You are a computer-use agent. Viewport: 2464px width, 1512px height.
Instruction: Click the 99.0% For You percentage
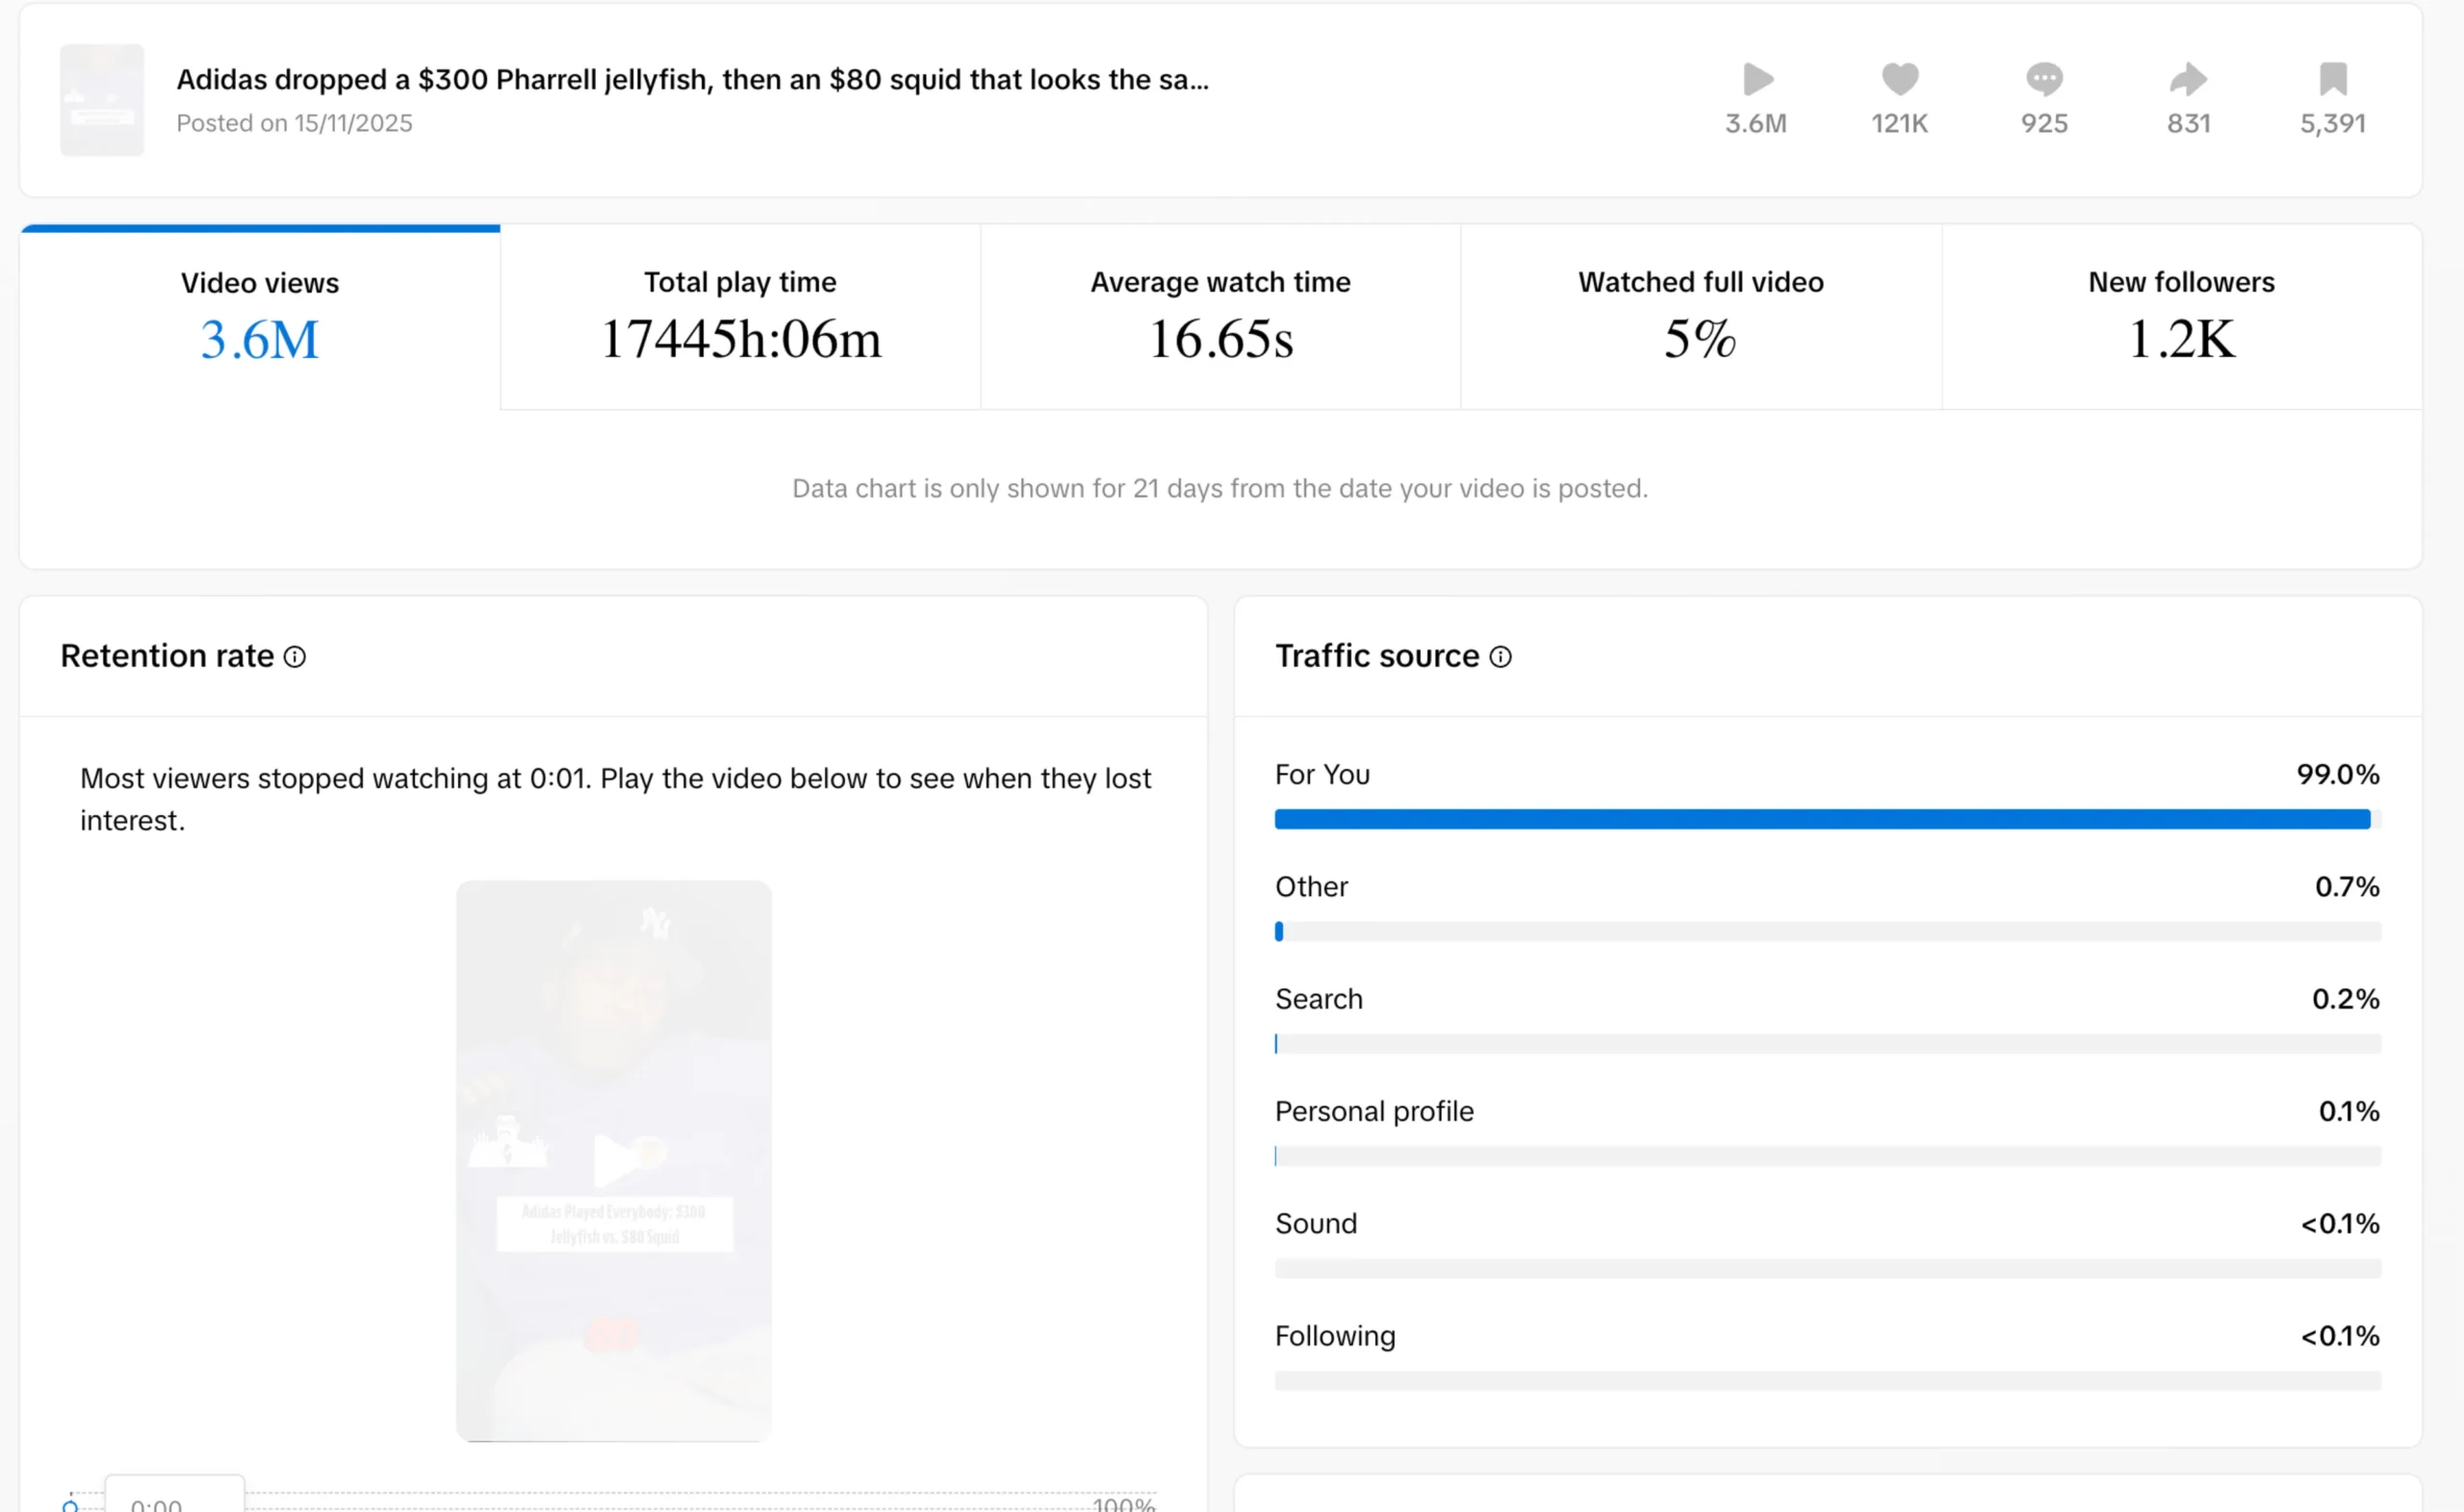pos(2337,774)
